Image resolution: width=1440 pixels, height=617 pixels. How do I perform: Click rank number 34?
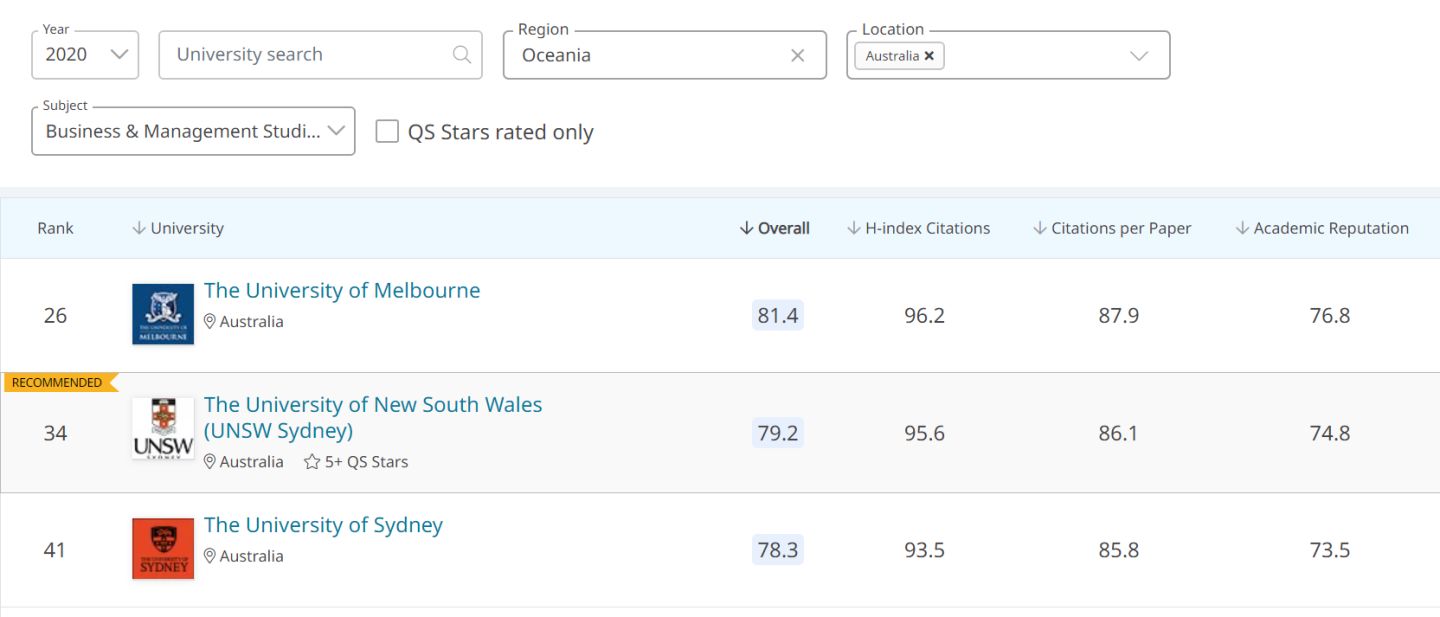55,433
